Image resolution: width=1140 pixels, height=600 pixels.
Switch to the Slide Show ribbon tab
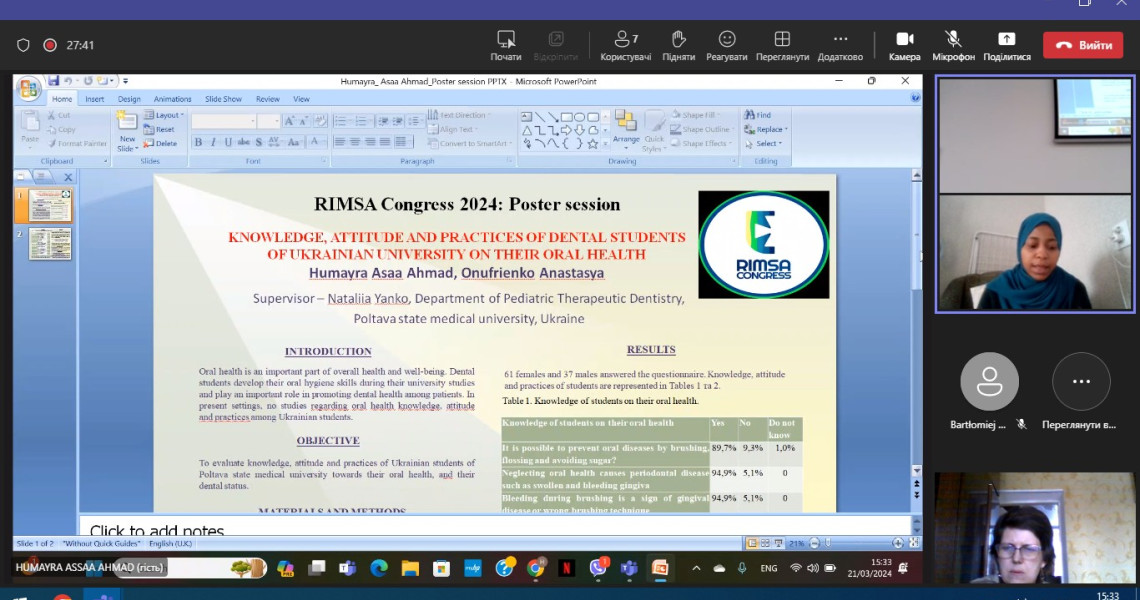click(x=223, y=99)
